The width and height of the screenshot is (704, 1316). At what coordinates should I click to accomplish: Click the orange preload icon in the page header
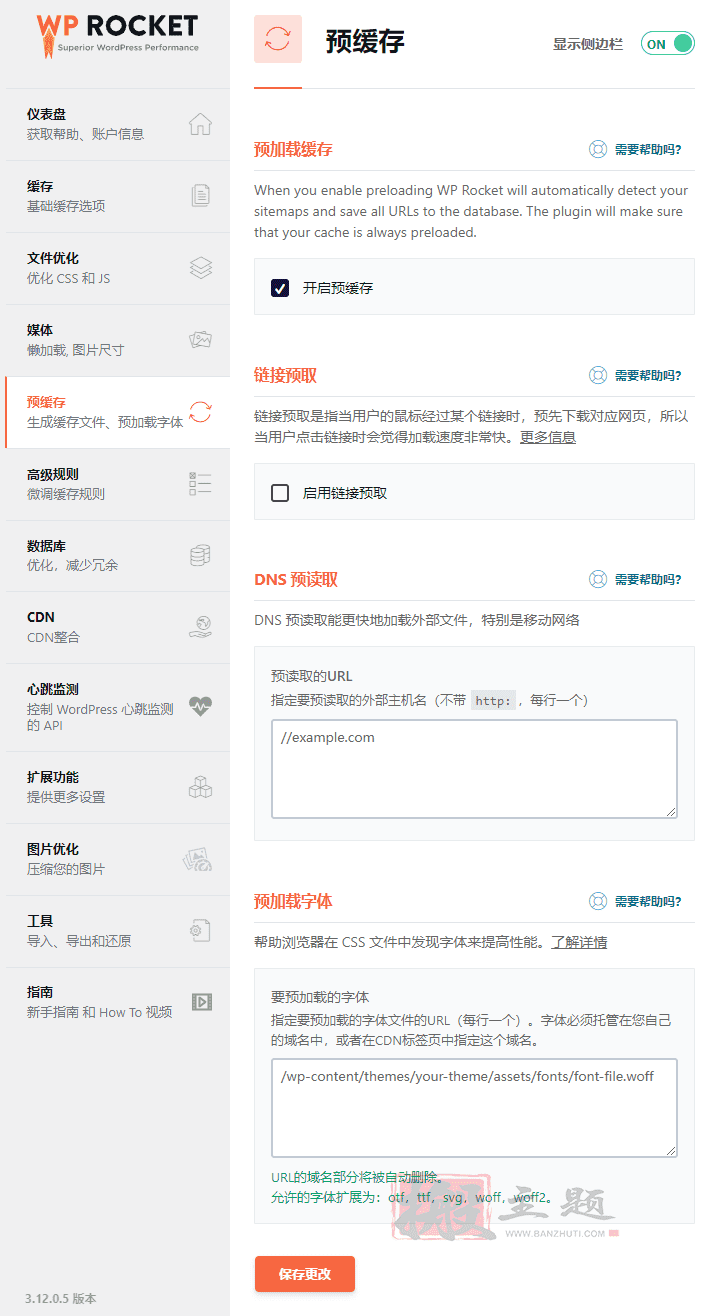pyautogui.click(x=278, y=39)
